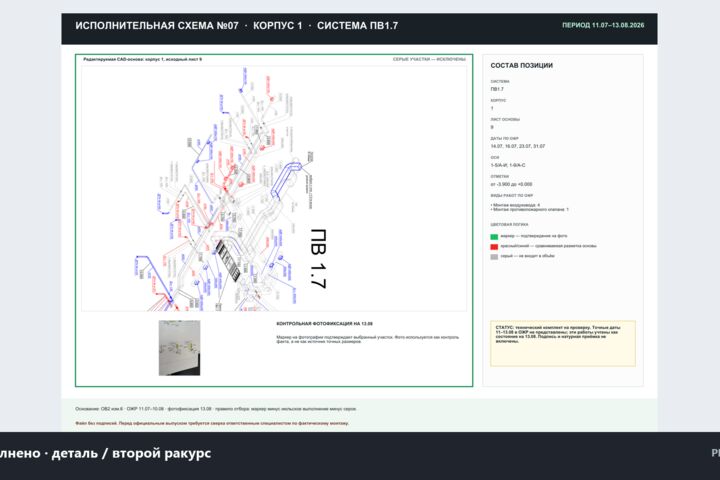The width and height of the screenshot is (720, 480).
Task: Click the Редактируемая CAD-основа caption
Action: (142, 59)
